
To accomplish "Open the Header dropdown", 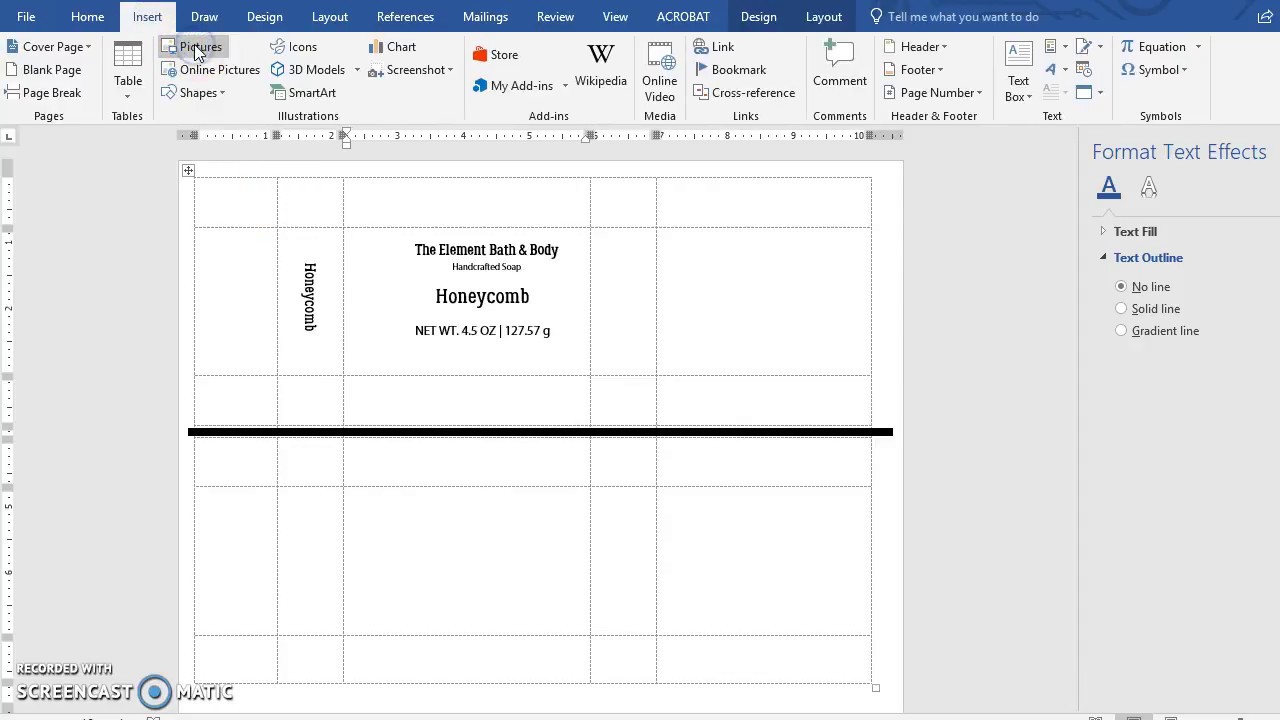I will point(915,47).
